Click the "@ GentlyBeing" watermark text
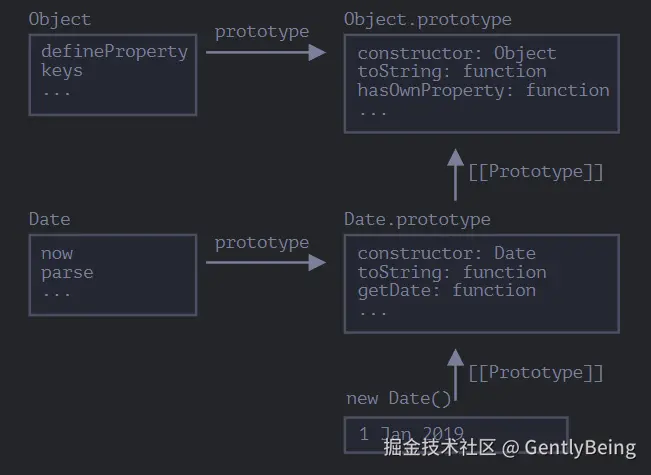Viewport: 651px width, 475px height. click(x=568, y=447)
